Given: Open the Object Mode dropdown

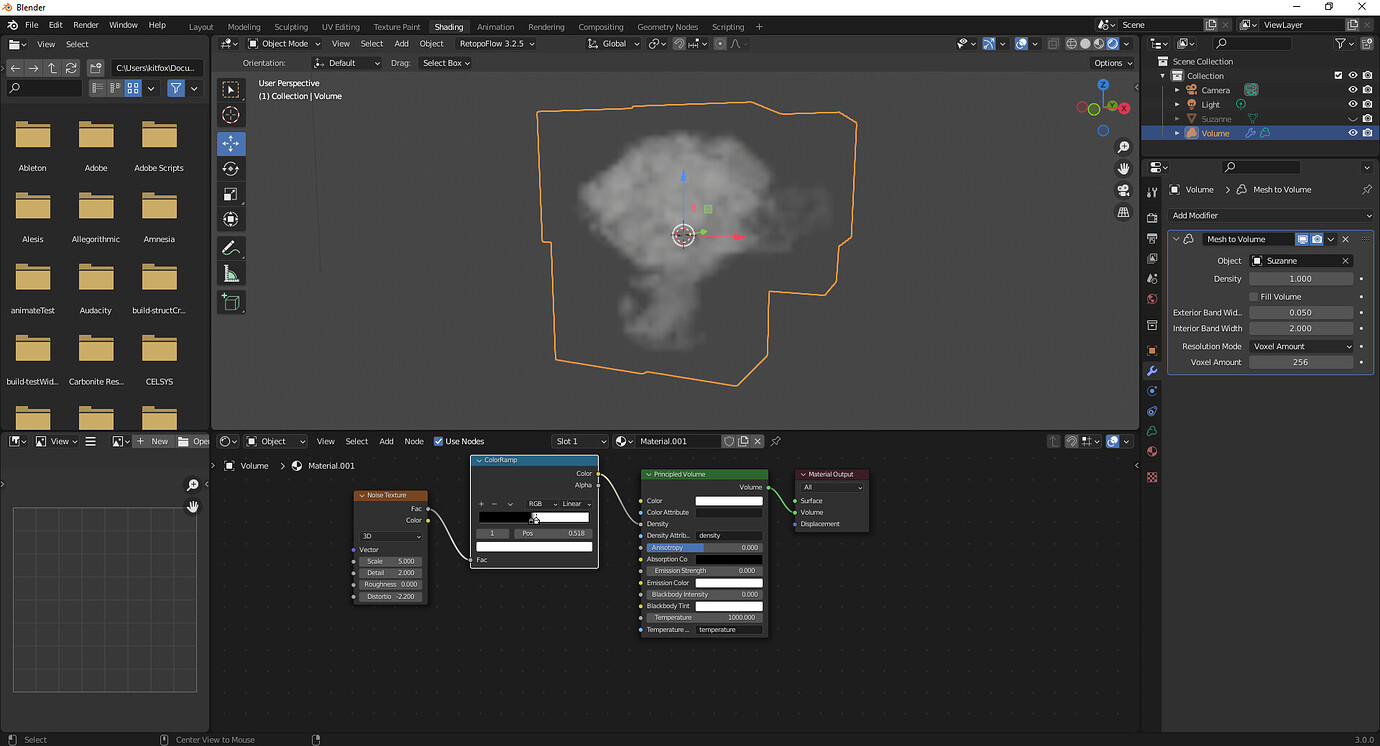Looking at the screenshot, I should tap(284, 44).
